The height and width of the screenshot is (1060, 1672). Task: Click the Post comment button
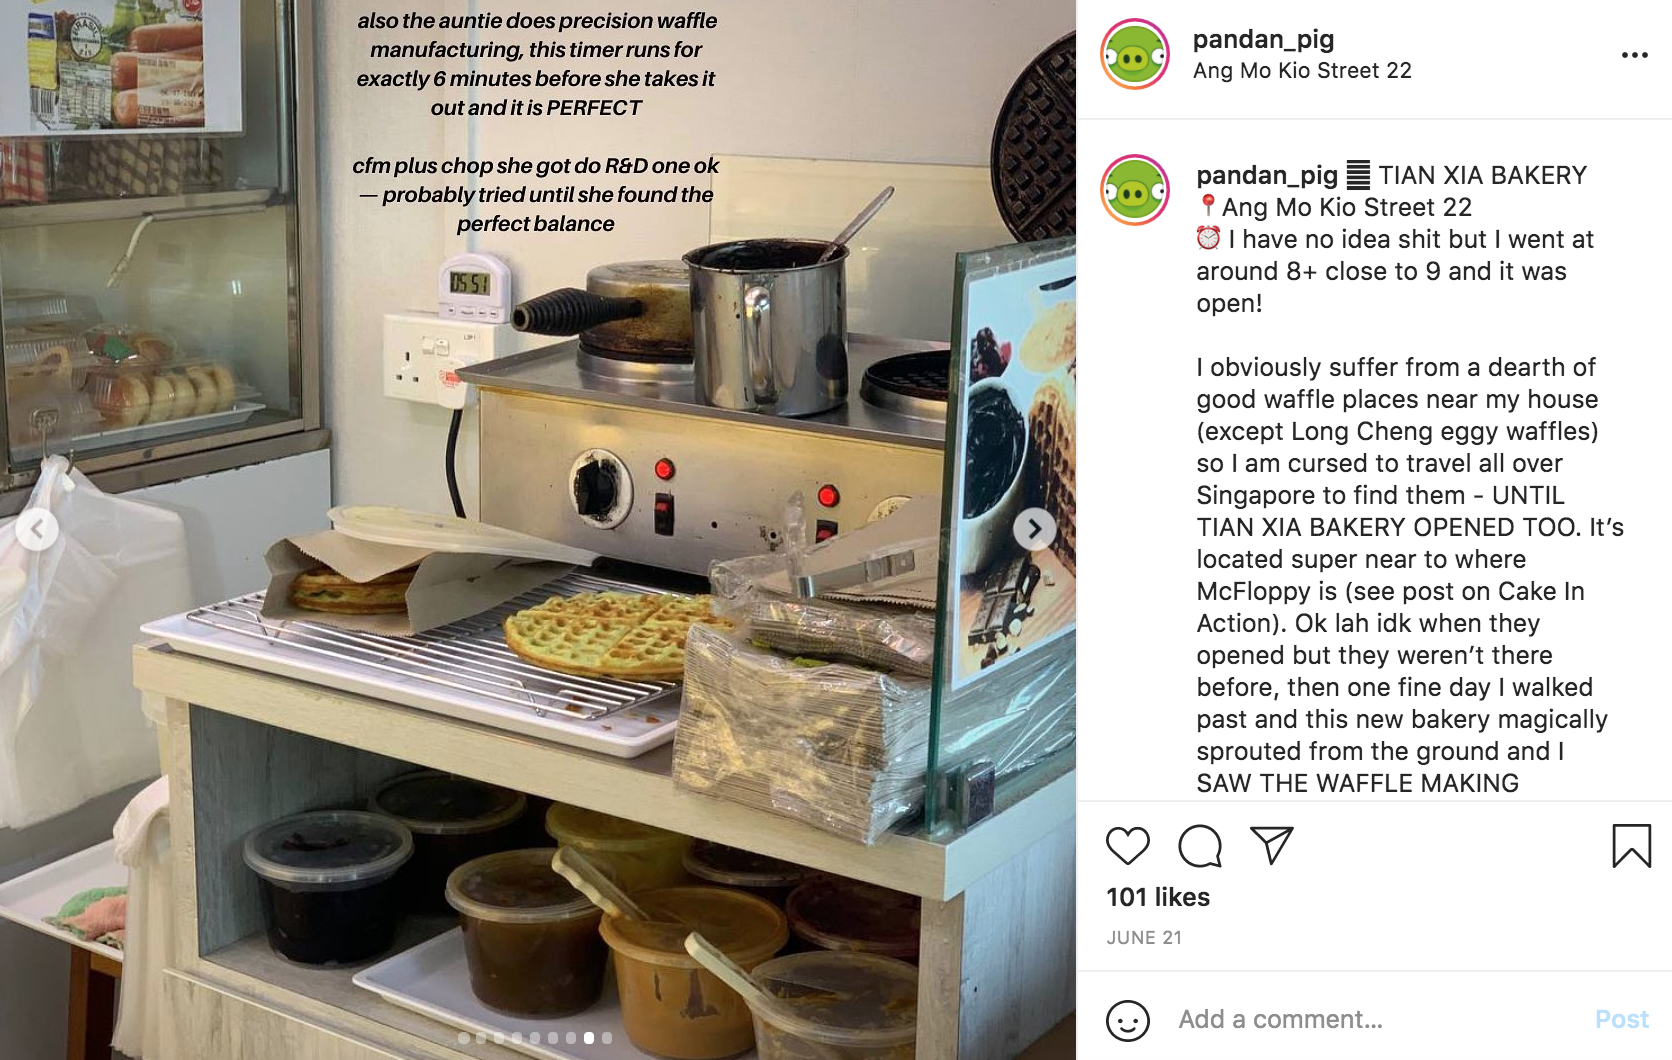[x=1621, y=1019]
